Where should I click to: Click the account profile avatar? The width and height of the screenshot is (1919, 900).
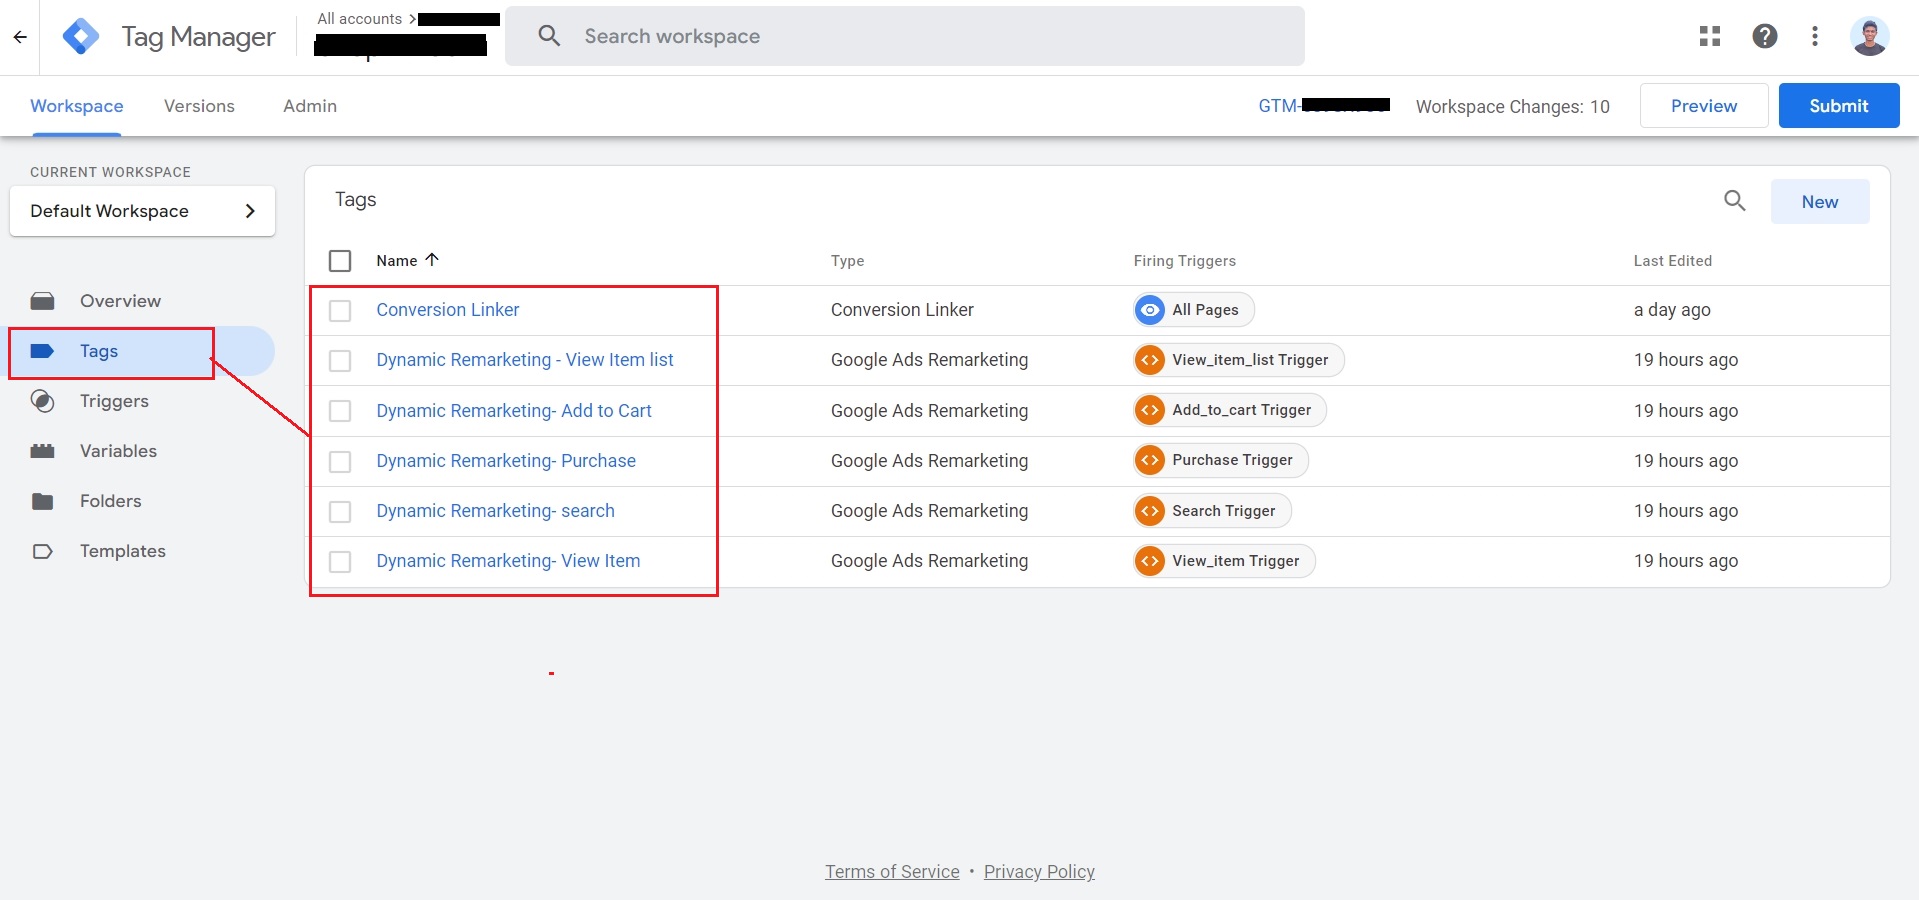point(1869,36)
